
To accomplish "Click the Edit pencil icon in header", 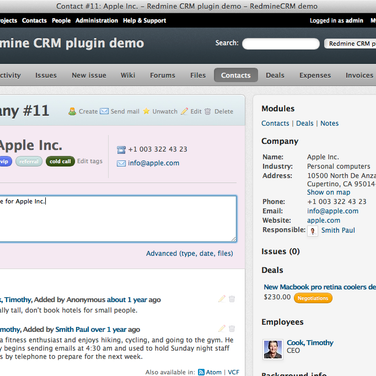I will click(x=184, y=111).
